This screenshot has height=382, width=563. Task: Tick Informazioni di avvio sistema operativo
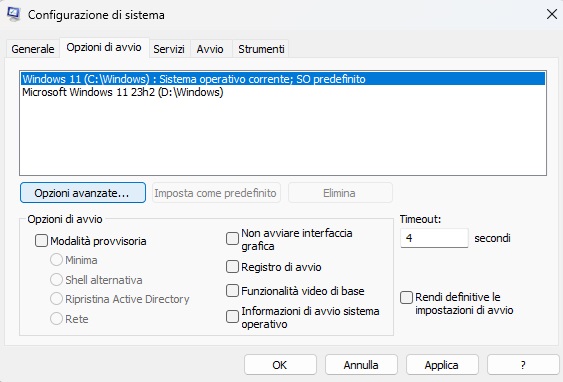232,317
